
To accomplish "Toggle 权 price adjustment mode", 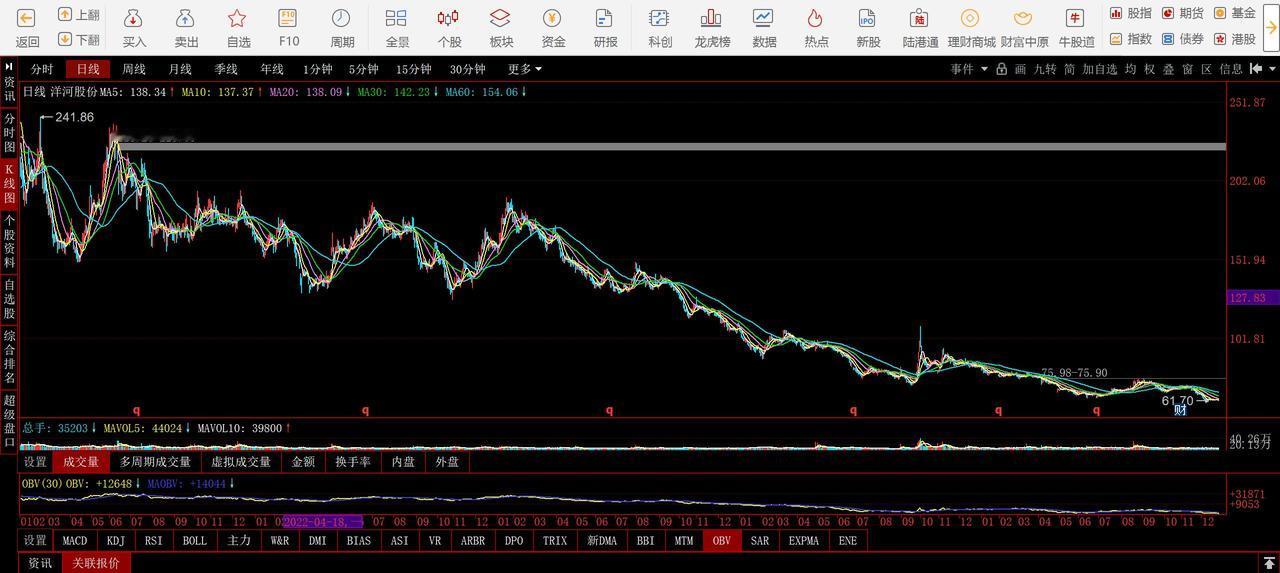I will 1149,69.
